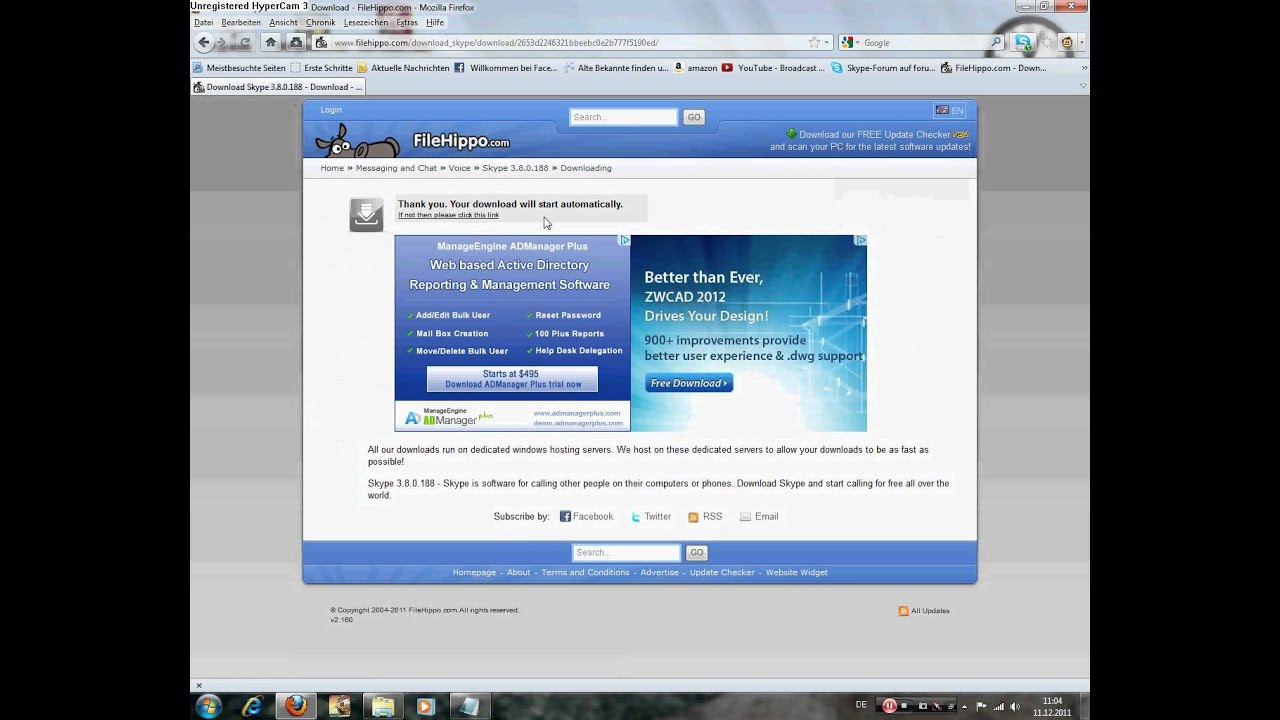Focus the top FileHippo search box

pos(623,117)
